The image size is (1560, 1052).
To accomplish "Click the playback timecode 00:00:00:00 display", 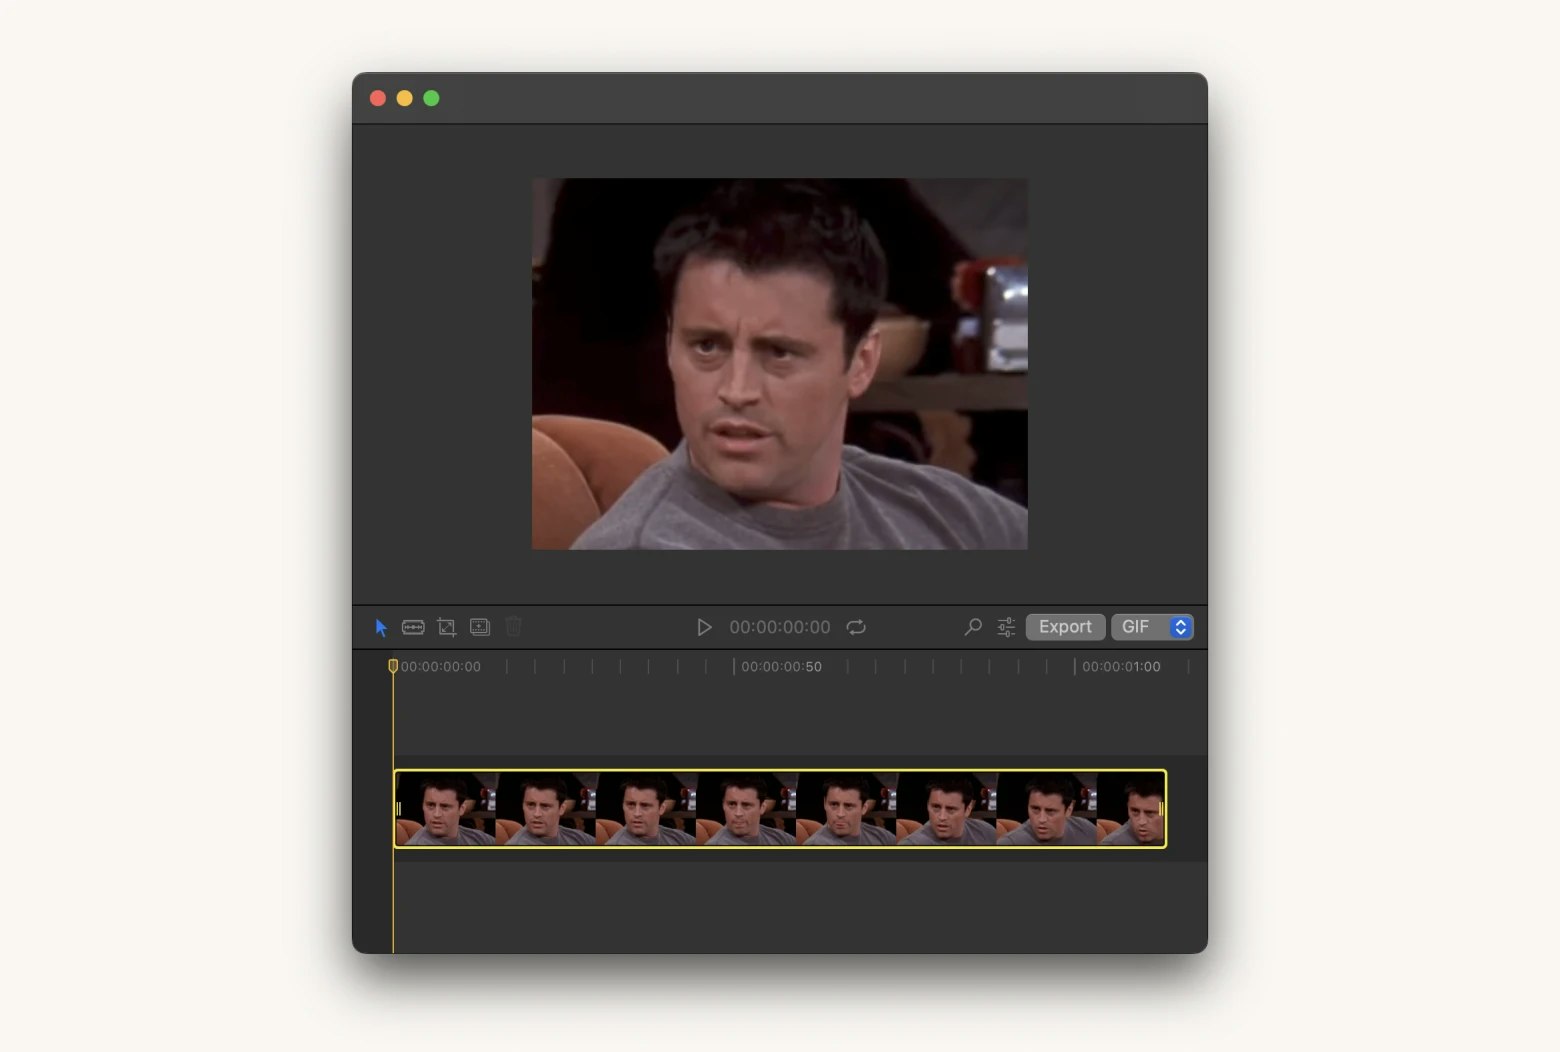I will click(x=780, y=627).
